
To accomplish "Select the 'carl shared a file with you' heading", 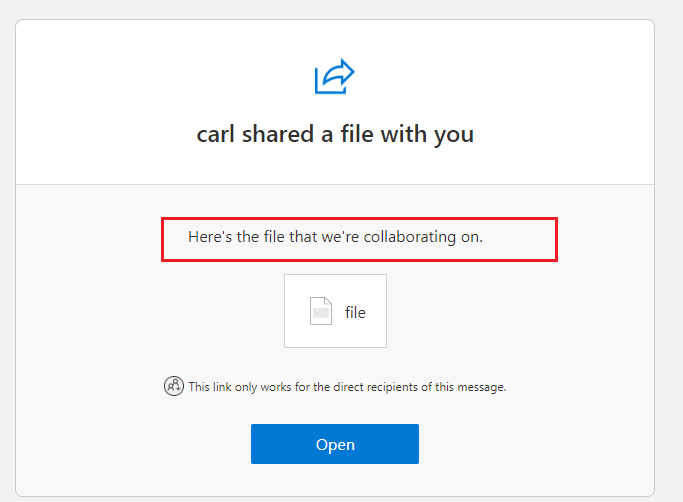I will (x=335, y=134).
